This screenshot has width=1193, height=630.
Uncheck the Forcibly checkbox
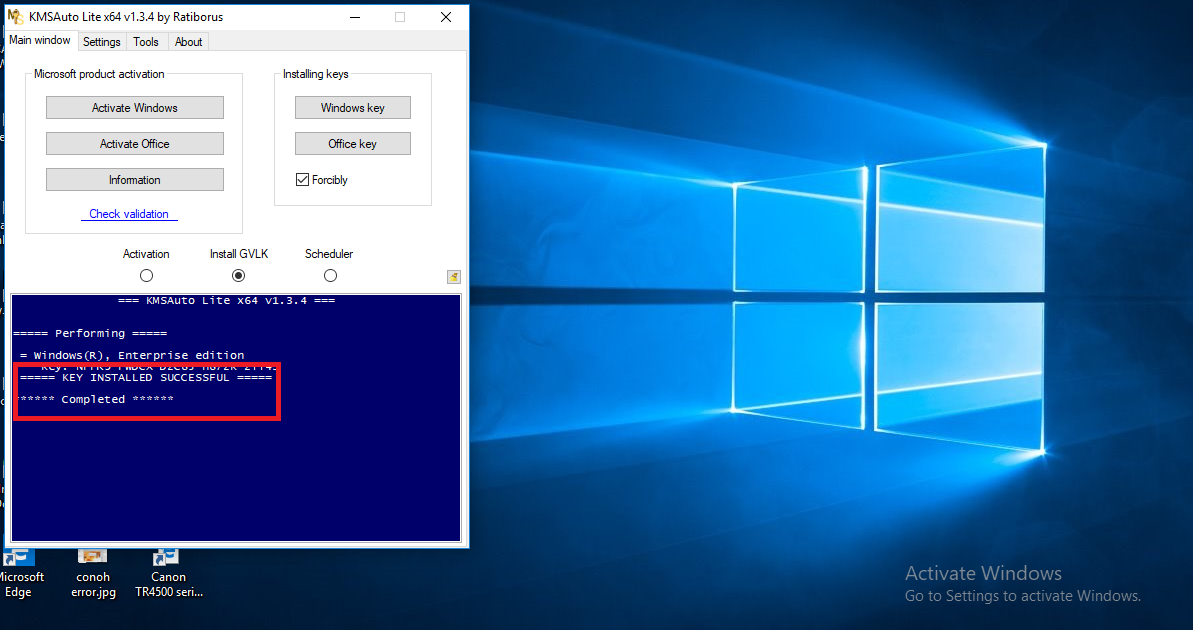(x=302, y=180)
